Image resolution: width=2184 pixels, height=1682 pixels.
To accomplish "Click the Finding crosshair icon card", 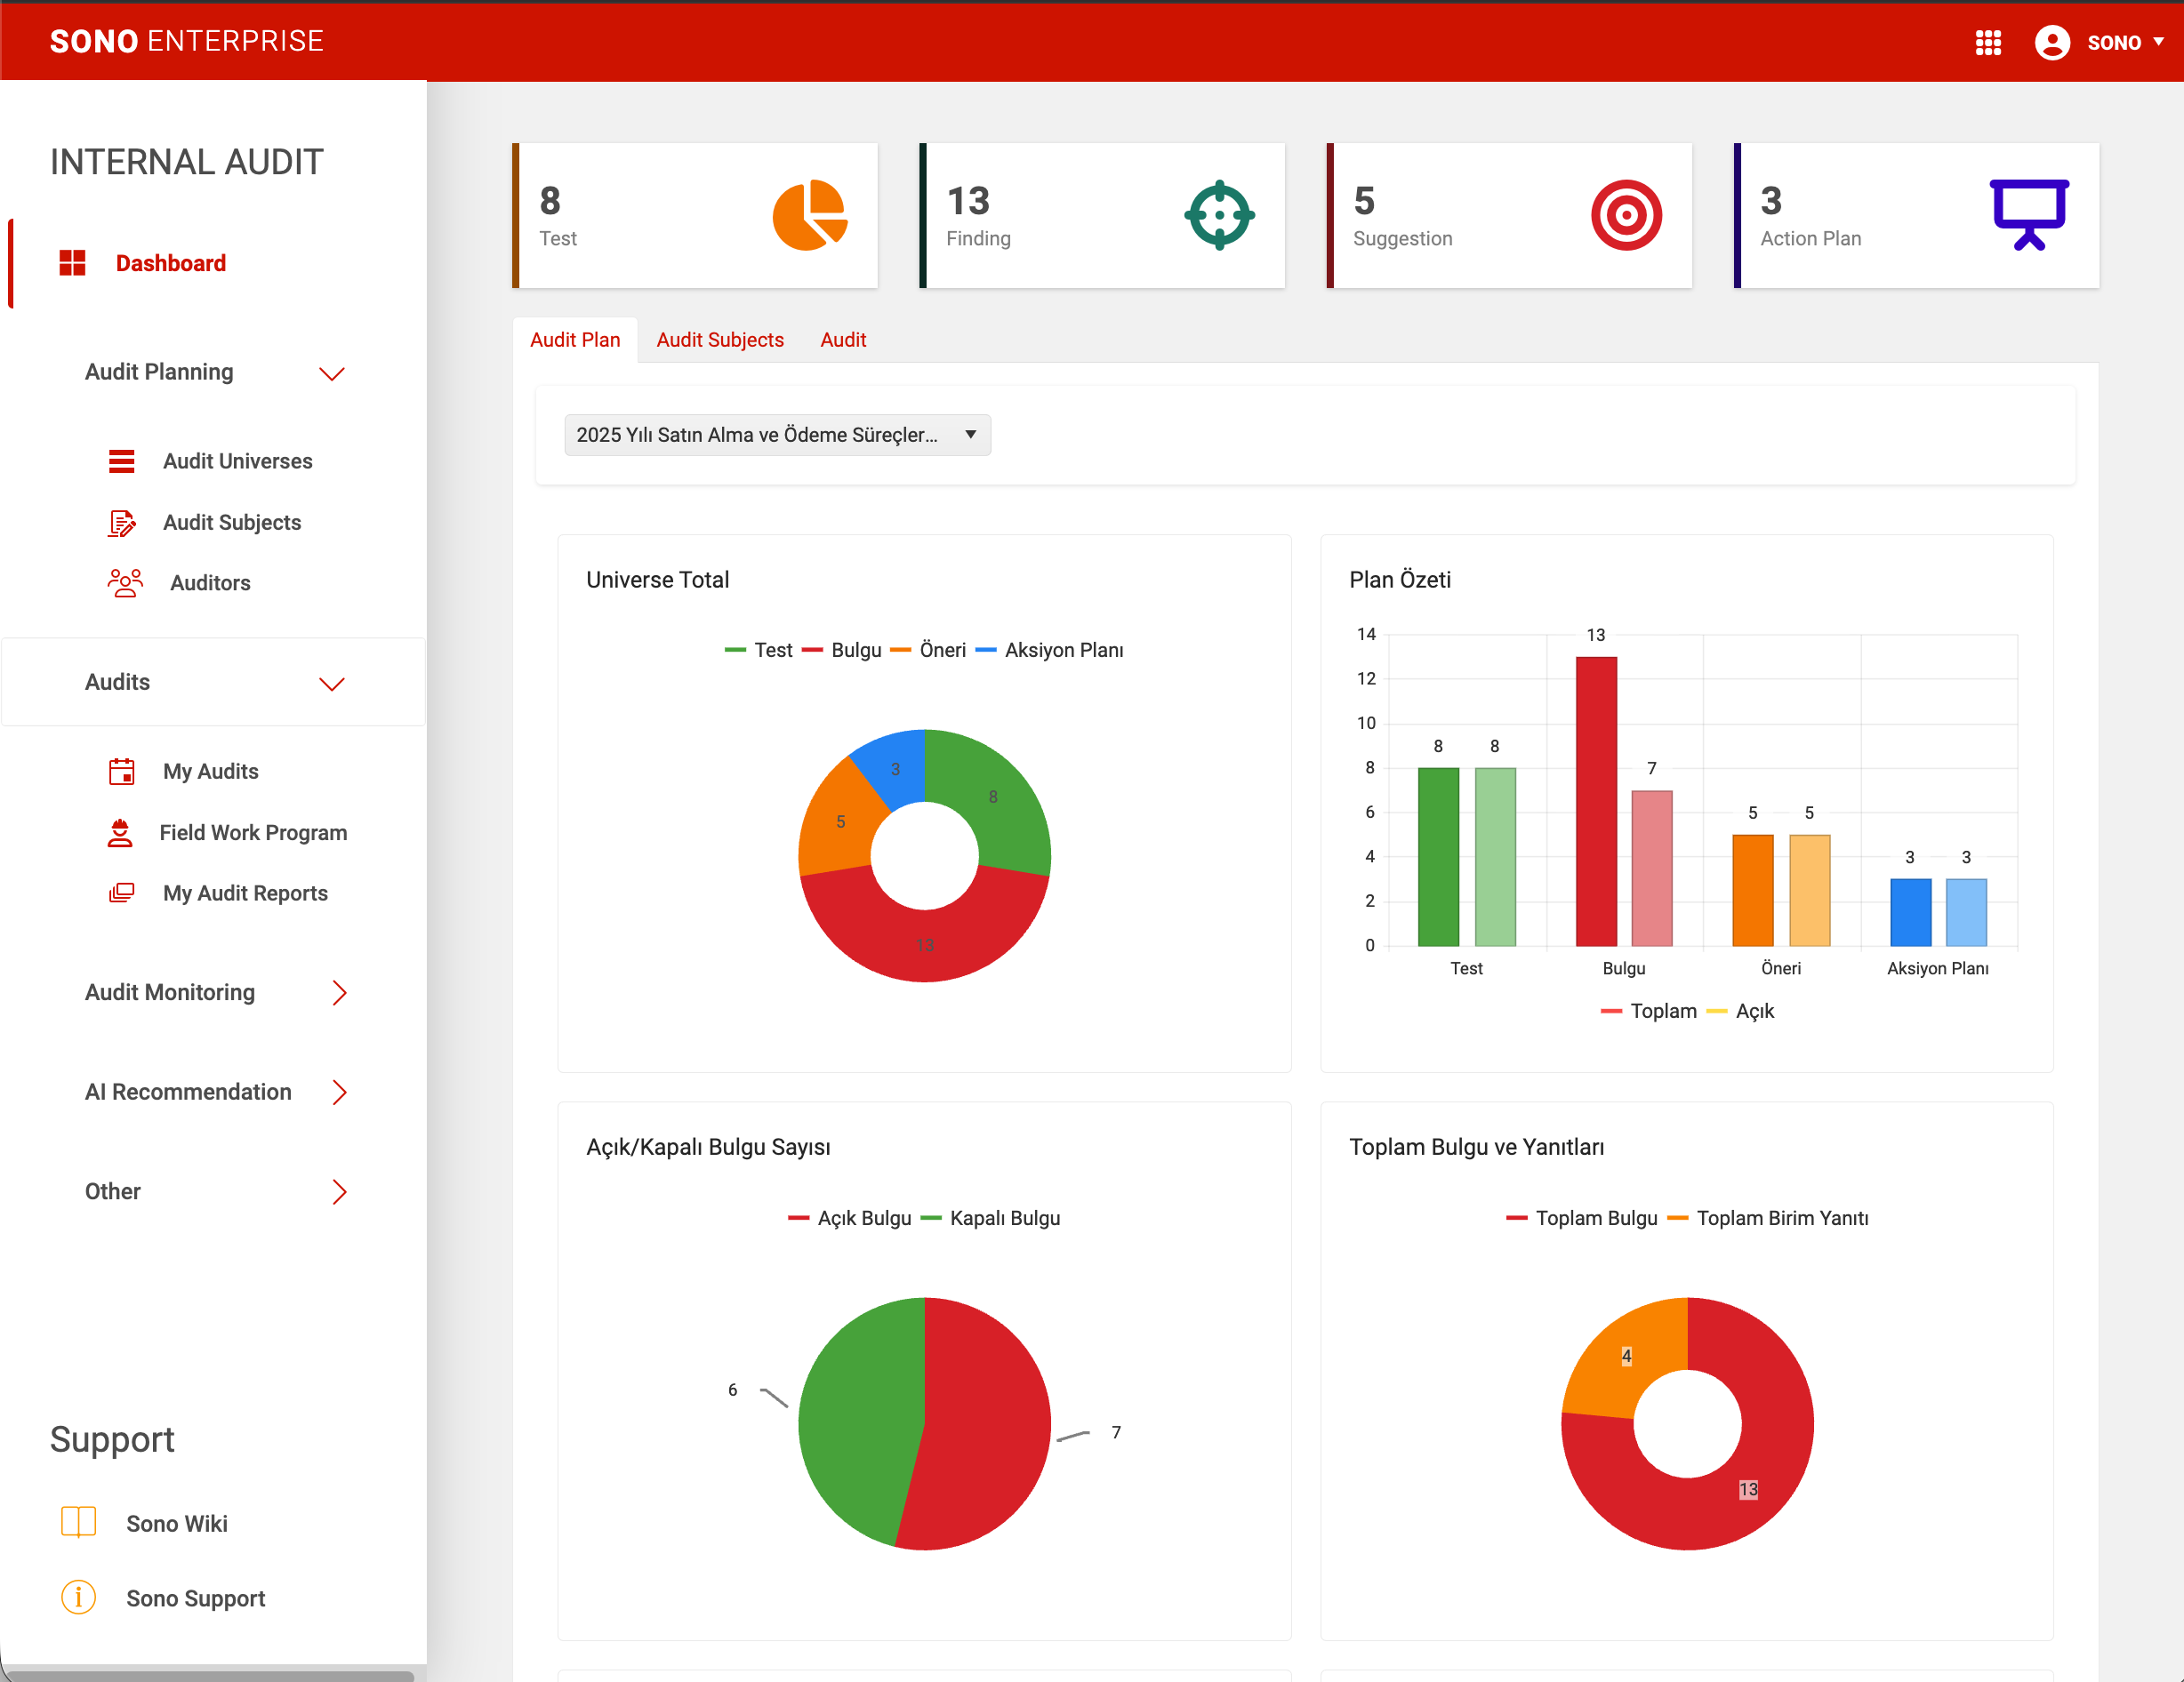I will [x=1219, y=215].
